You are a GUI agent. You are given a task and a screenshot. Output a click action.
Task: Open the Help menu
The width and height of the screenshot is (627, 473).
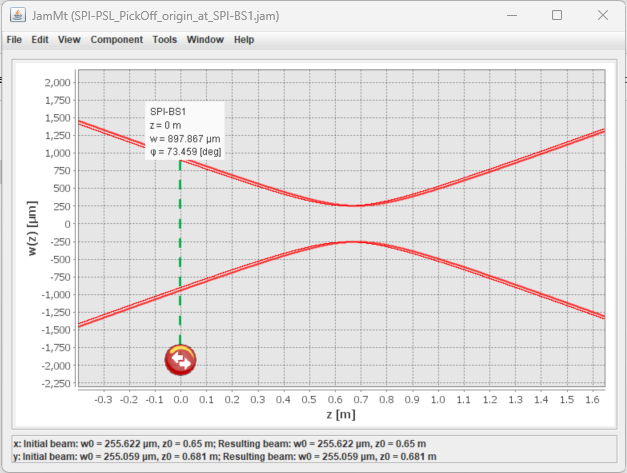click(x=244, y=40)
